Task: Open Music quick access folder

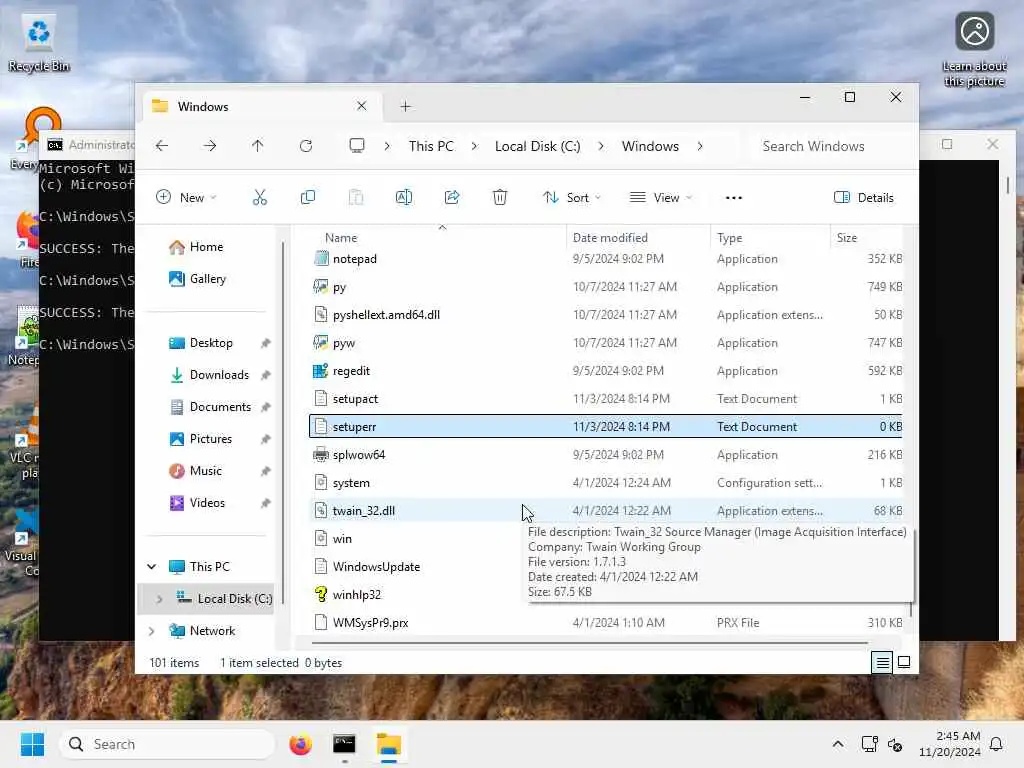Action: pyautogui.click(x=206, y=471)
